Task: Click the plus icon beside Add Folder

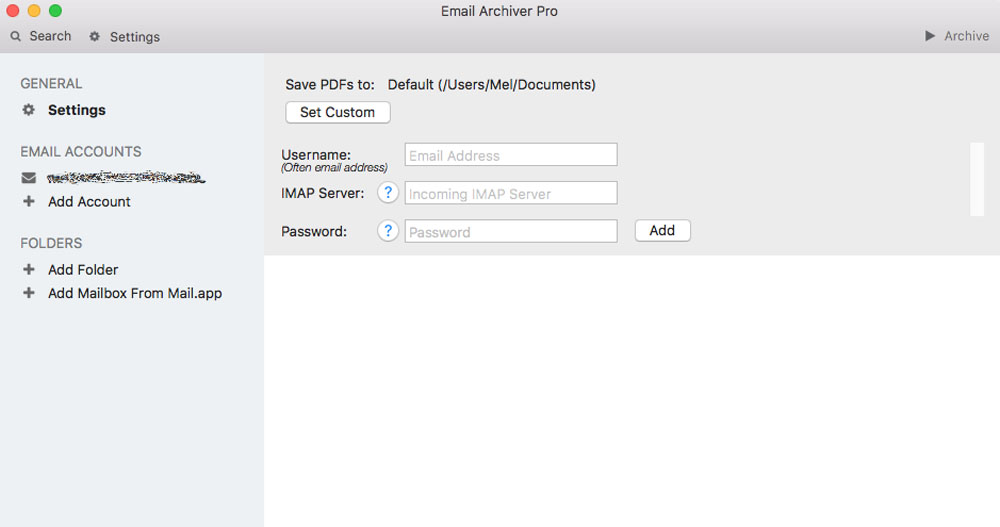Action: coord(29,270)
